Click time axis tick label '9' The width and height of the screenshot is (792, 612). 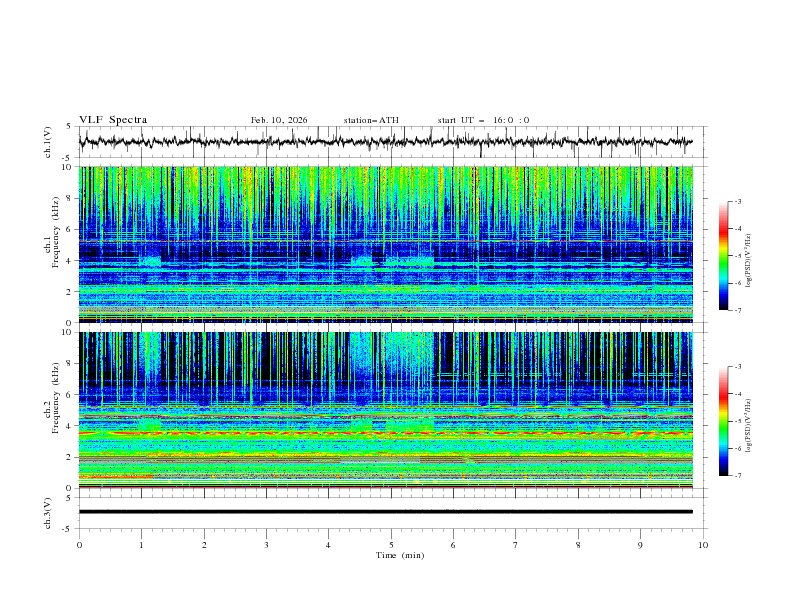pyautogui.click(x=640, y=545)
